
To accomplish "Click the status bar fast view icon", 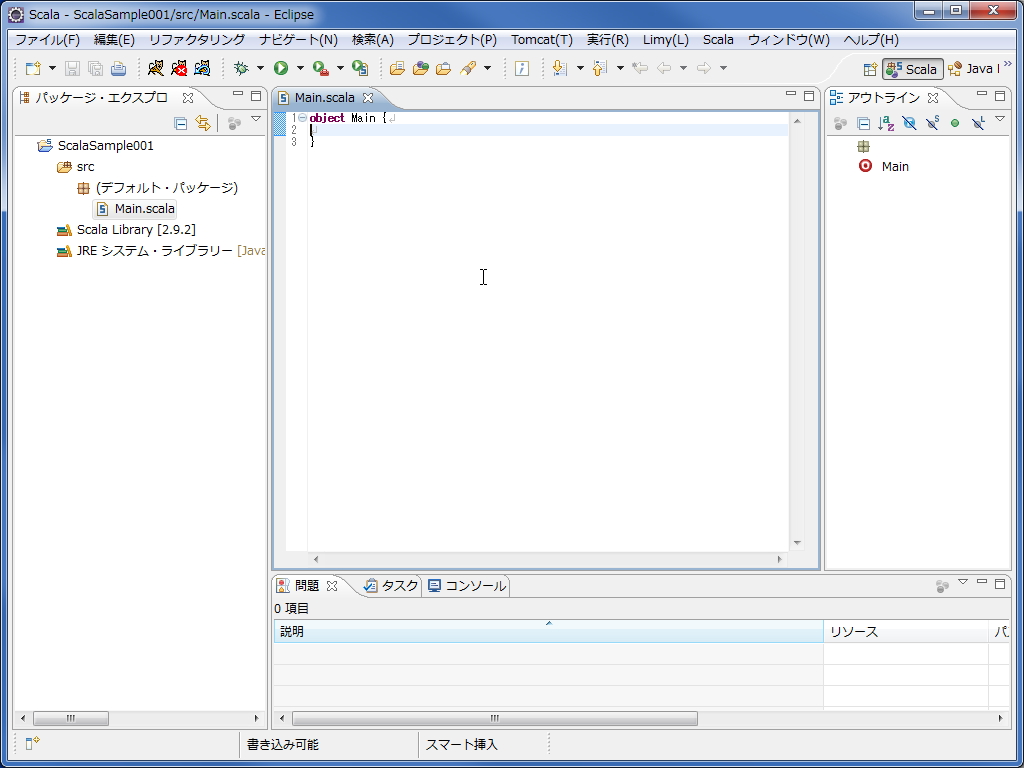I will (32, 743).
